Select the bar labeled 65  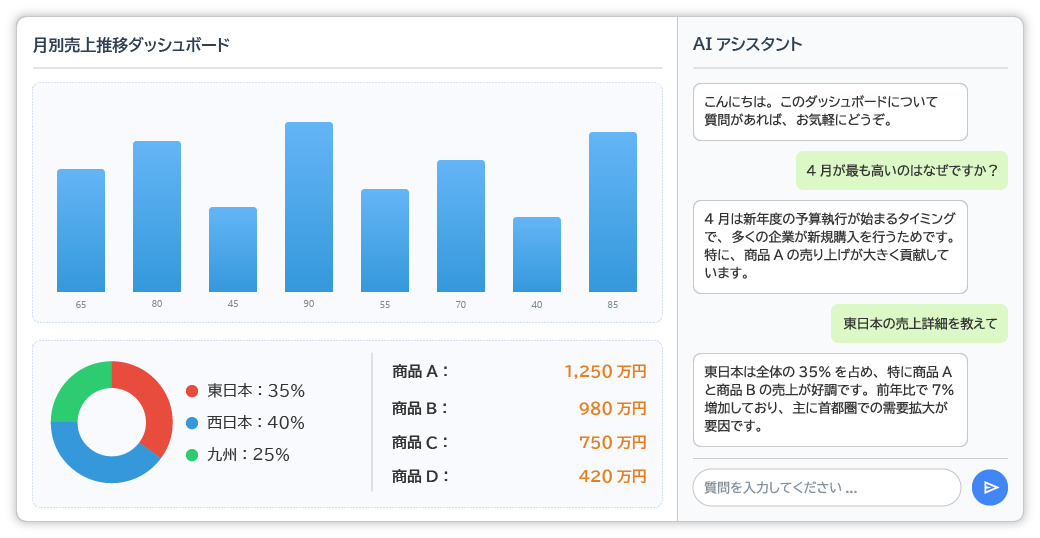click(x=81, y=230)
